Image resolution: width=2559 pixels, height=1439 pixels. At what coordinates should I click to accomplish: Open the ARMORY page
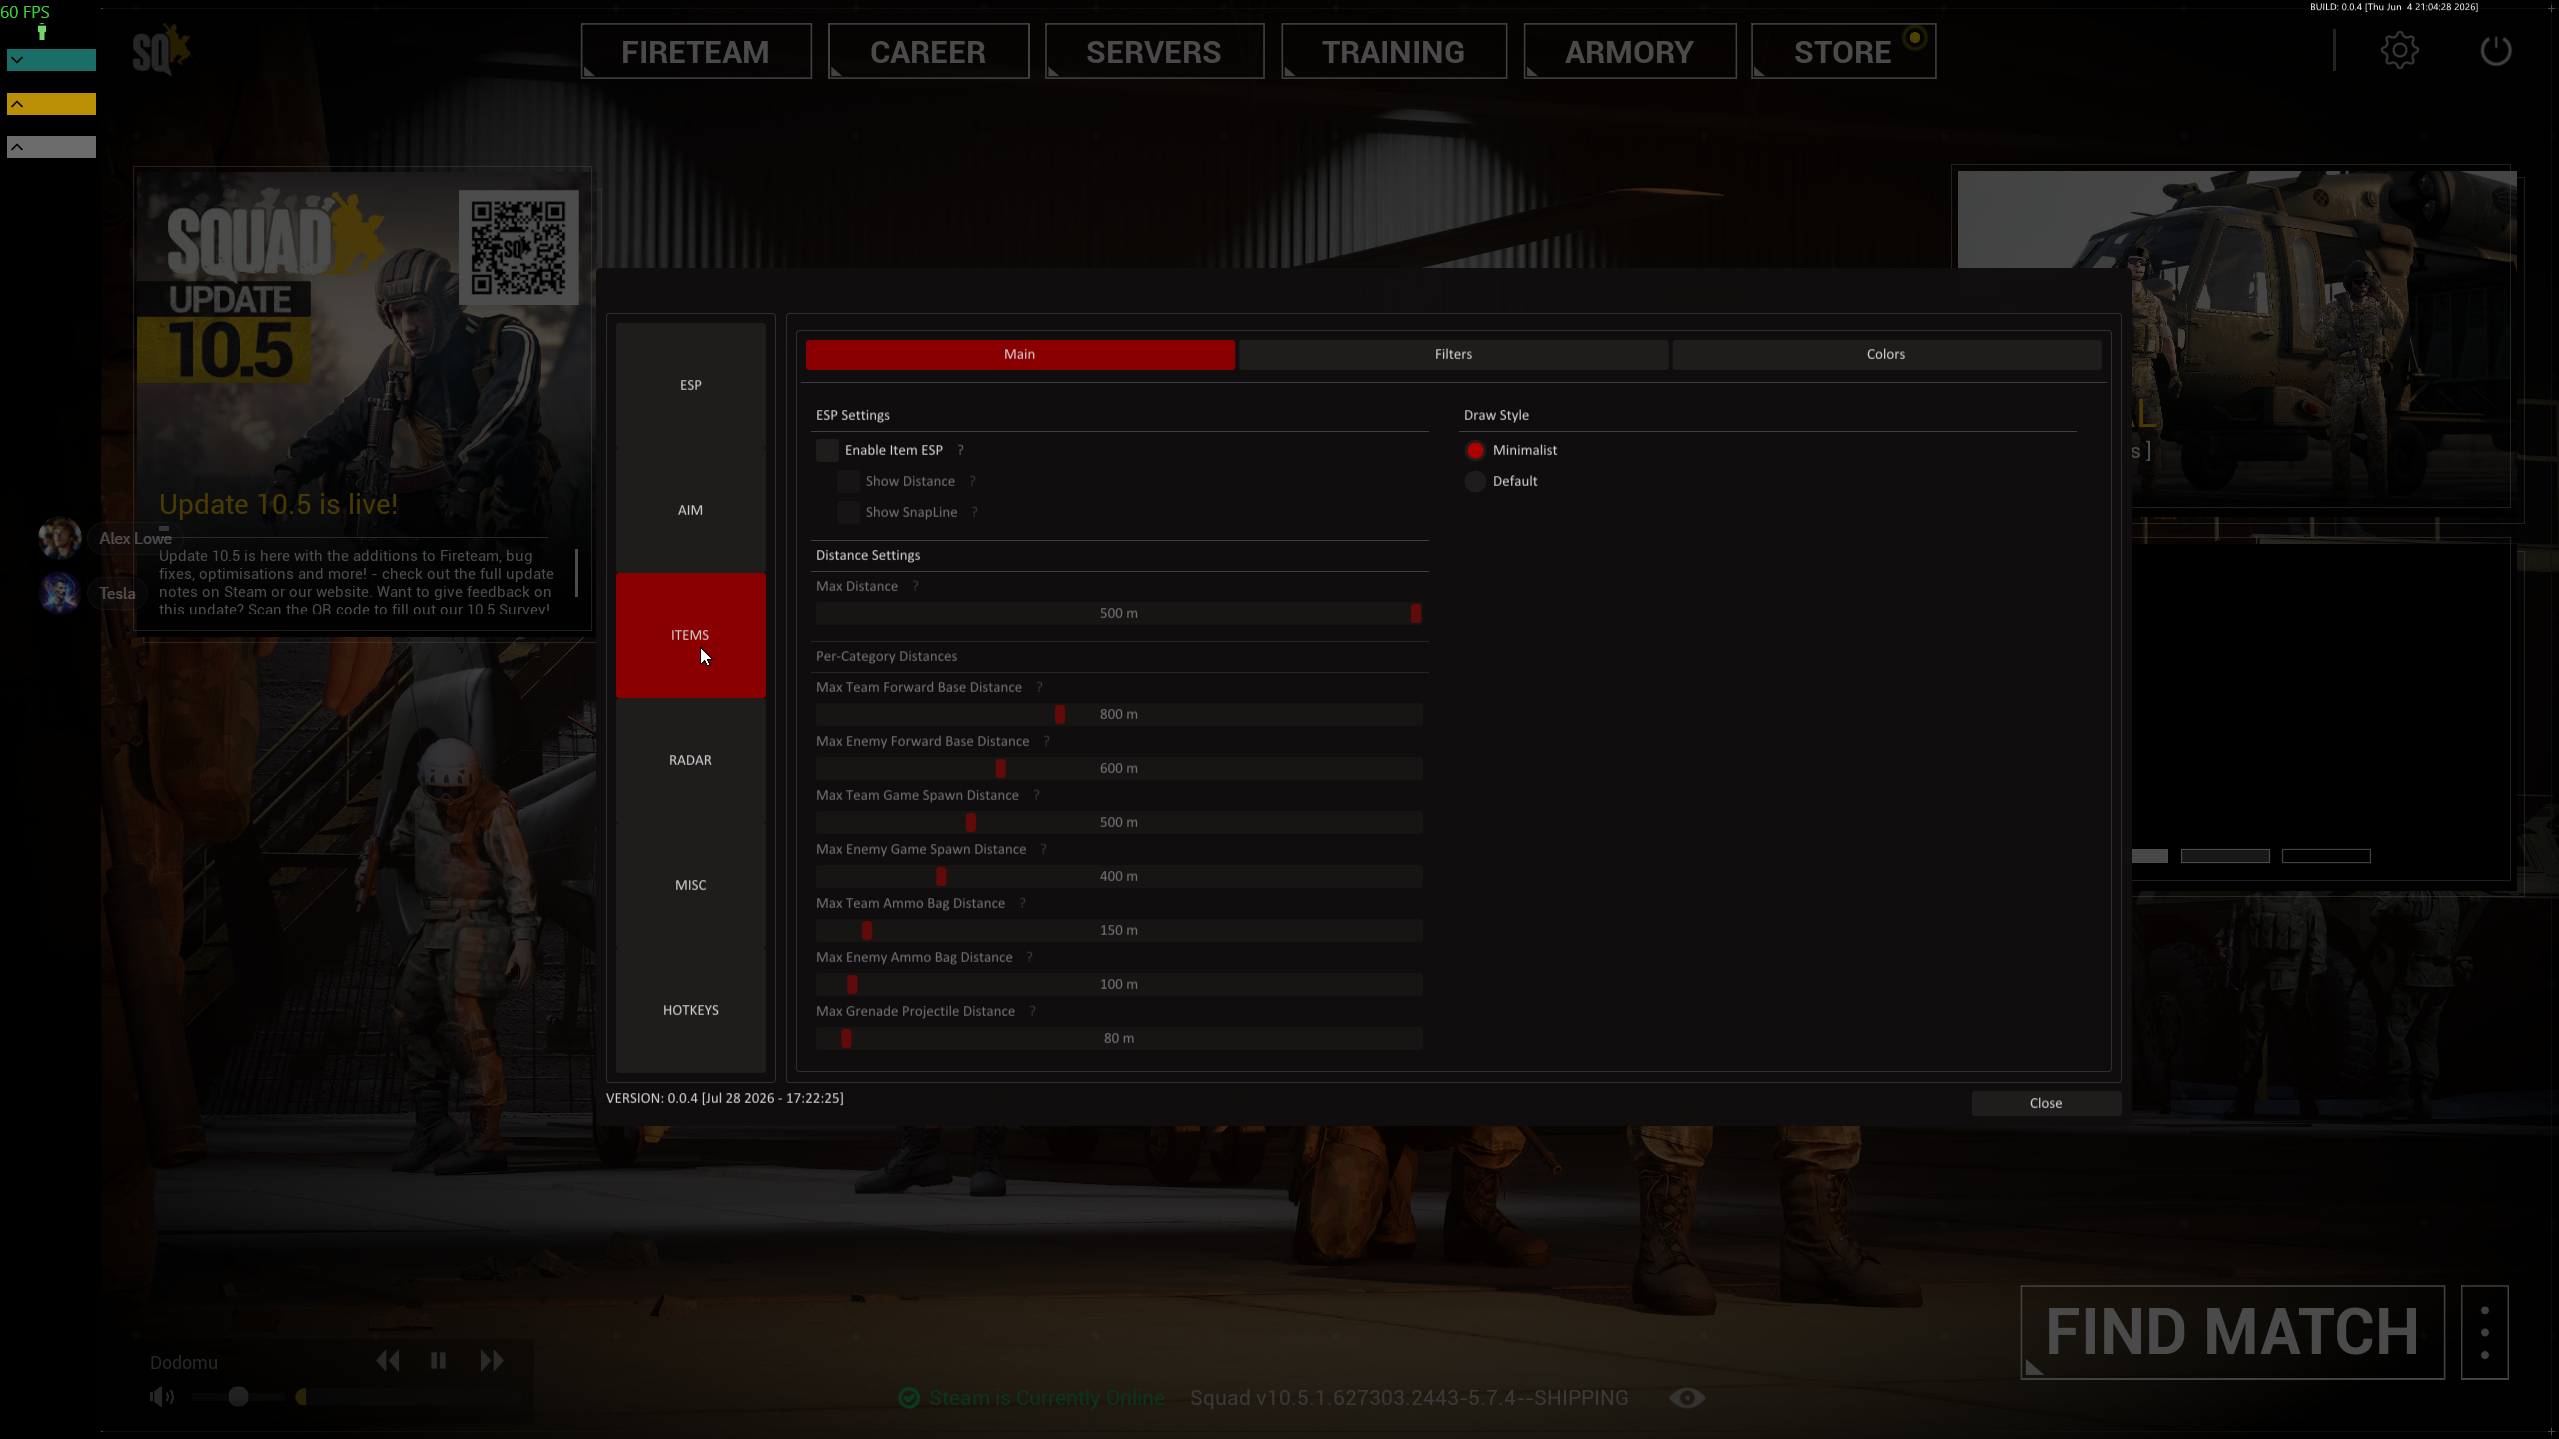(1630, 51)
